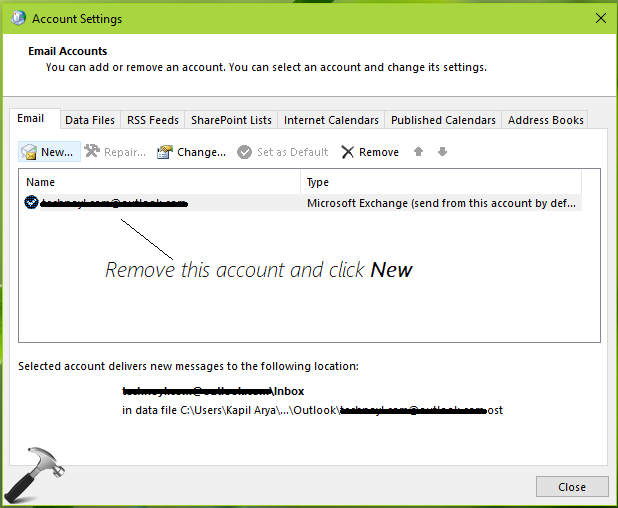
Task: Move account up with up arrow
Action: point(419,151)
